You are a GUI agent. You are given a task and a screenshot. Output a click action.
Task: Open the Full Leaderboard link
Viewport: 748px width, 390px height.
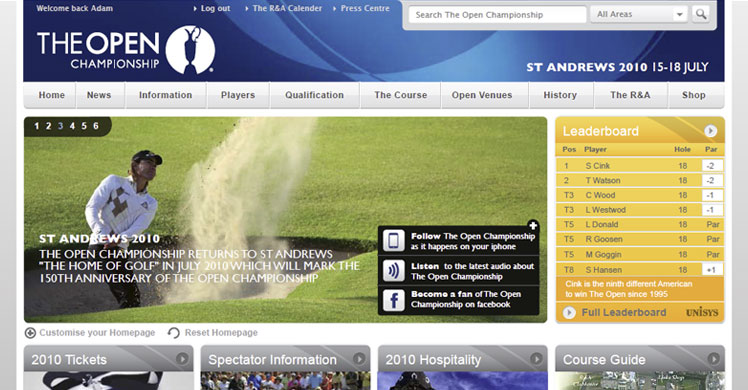pyautogui.click(x=623, y=313)
